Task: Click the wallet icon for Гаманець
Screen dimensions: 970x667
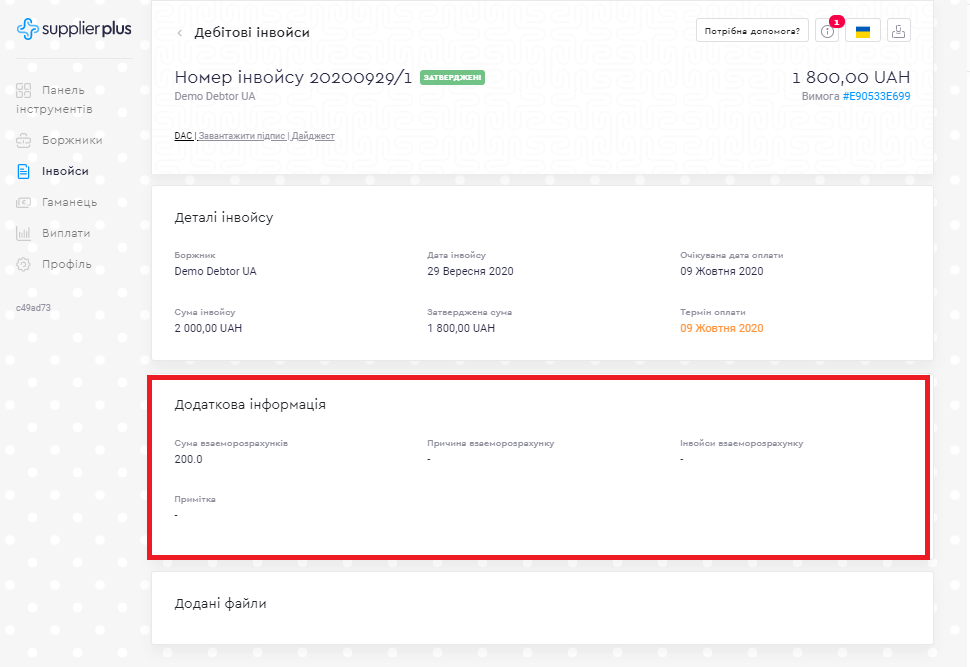Action: click(24, 203)
